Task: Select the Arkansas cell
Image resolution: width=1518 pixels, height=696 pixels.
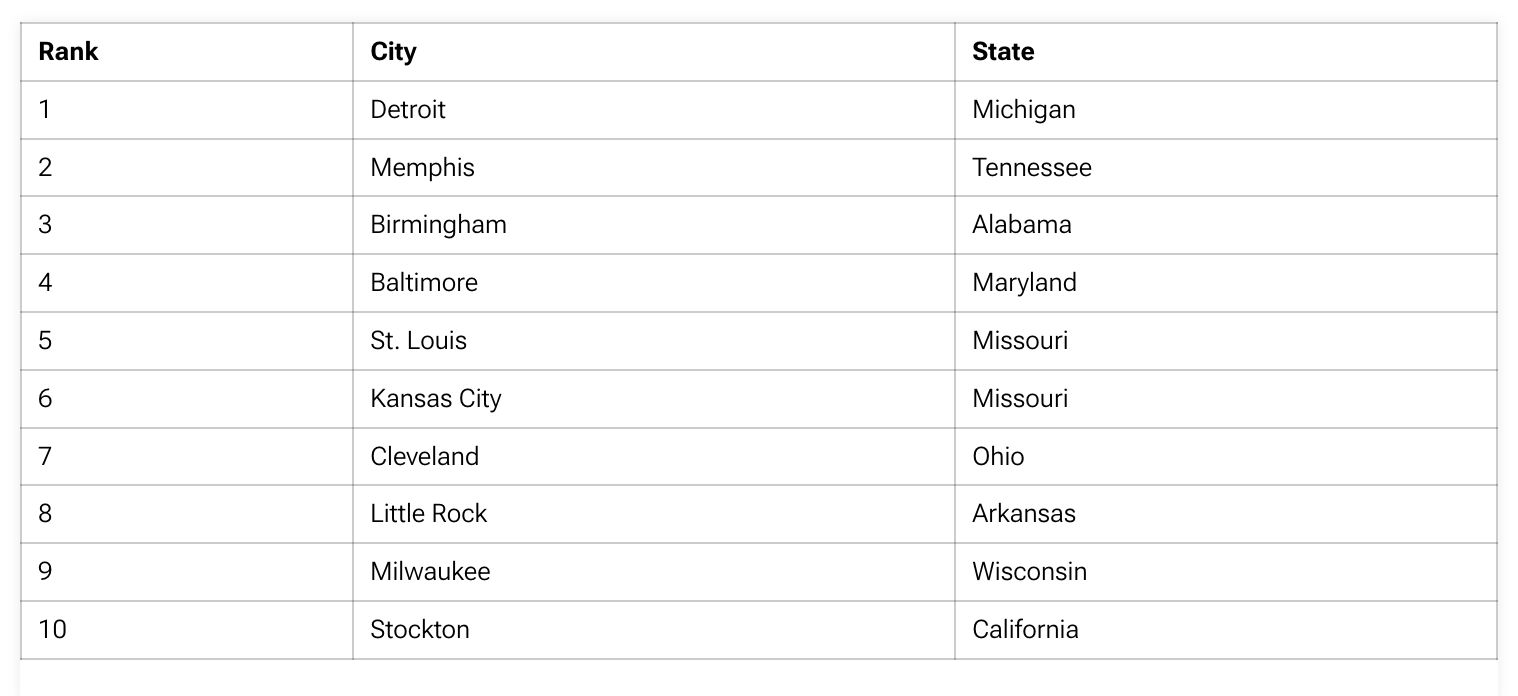Action: [1024, 513]
